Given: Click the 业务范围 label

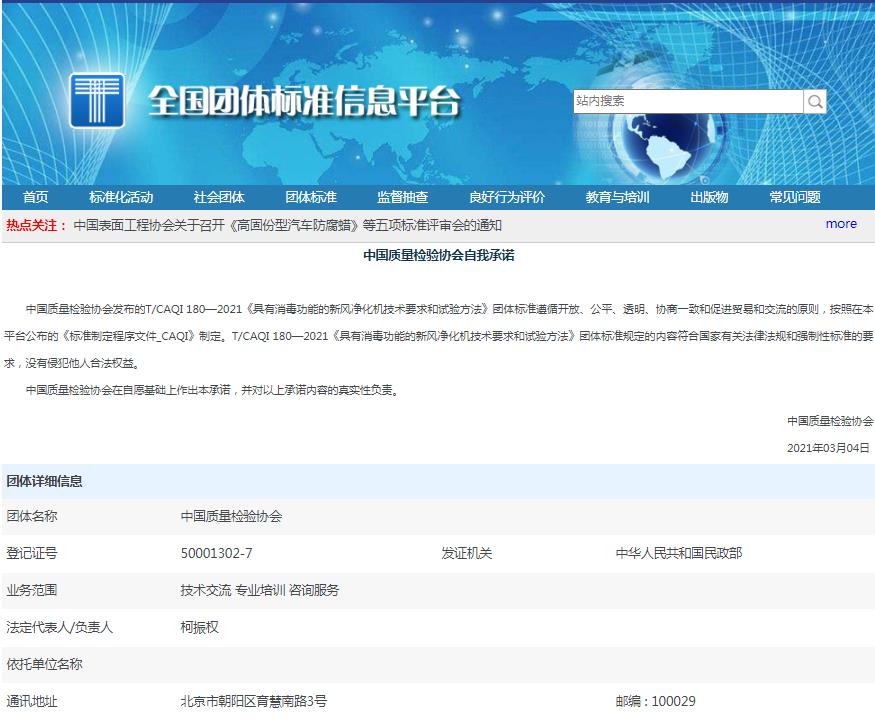Looking at the screenshot, I should pyautogui.click(x=32, y=590).
